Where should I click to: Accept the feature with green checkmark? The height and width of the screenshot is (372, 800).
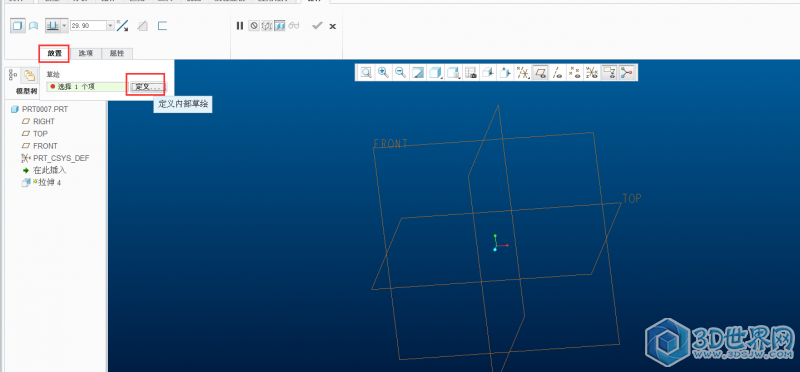tap(317, 26)
